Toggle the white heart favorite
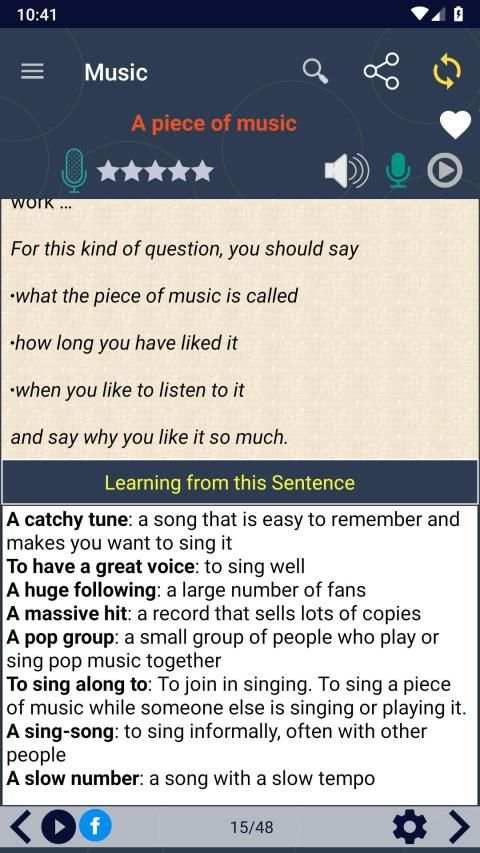 455,125
